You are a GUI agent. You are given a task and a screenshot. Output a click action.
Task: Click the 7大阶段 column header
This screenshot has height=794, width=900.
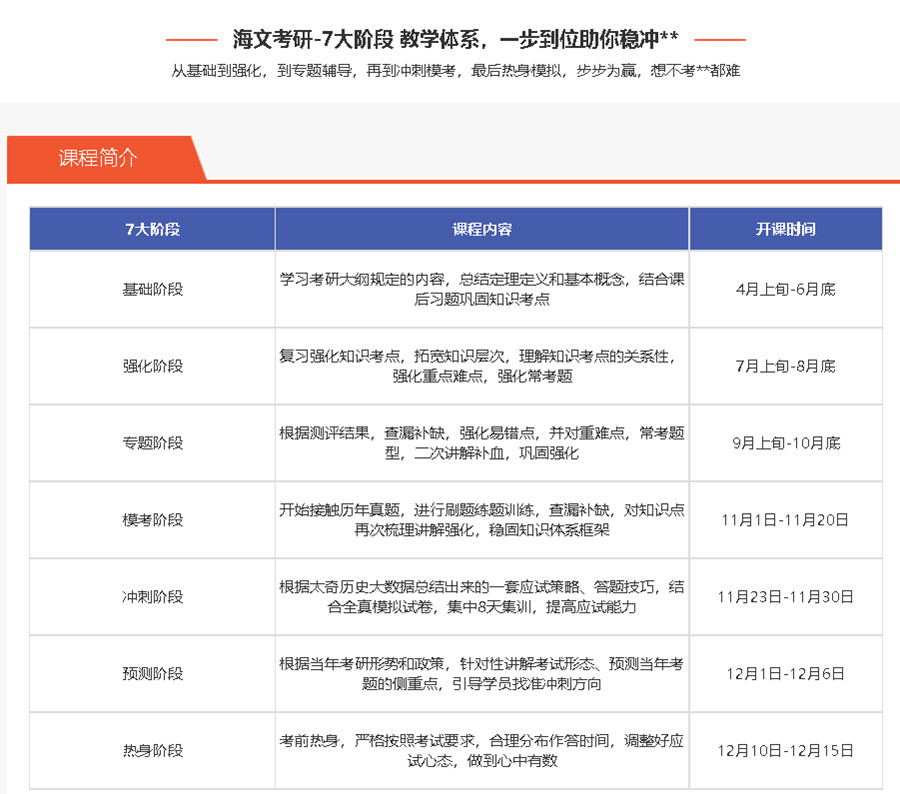(x=151, y=229)
